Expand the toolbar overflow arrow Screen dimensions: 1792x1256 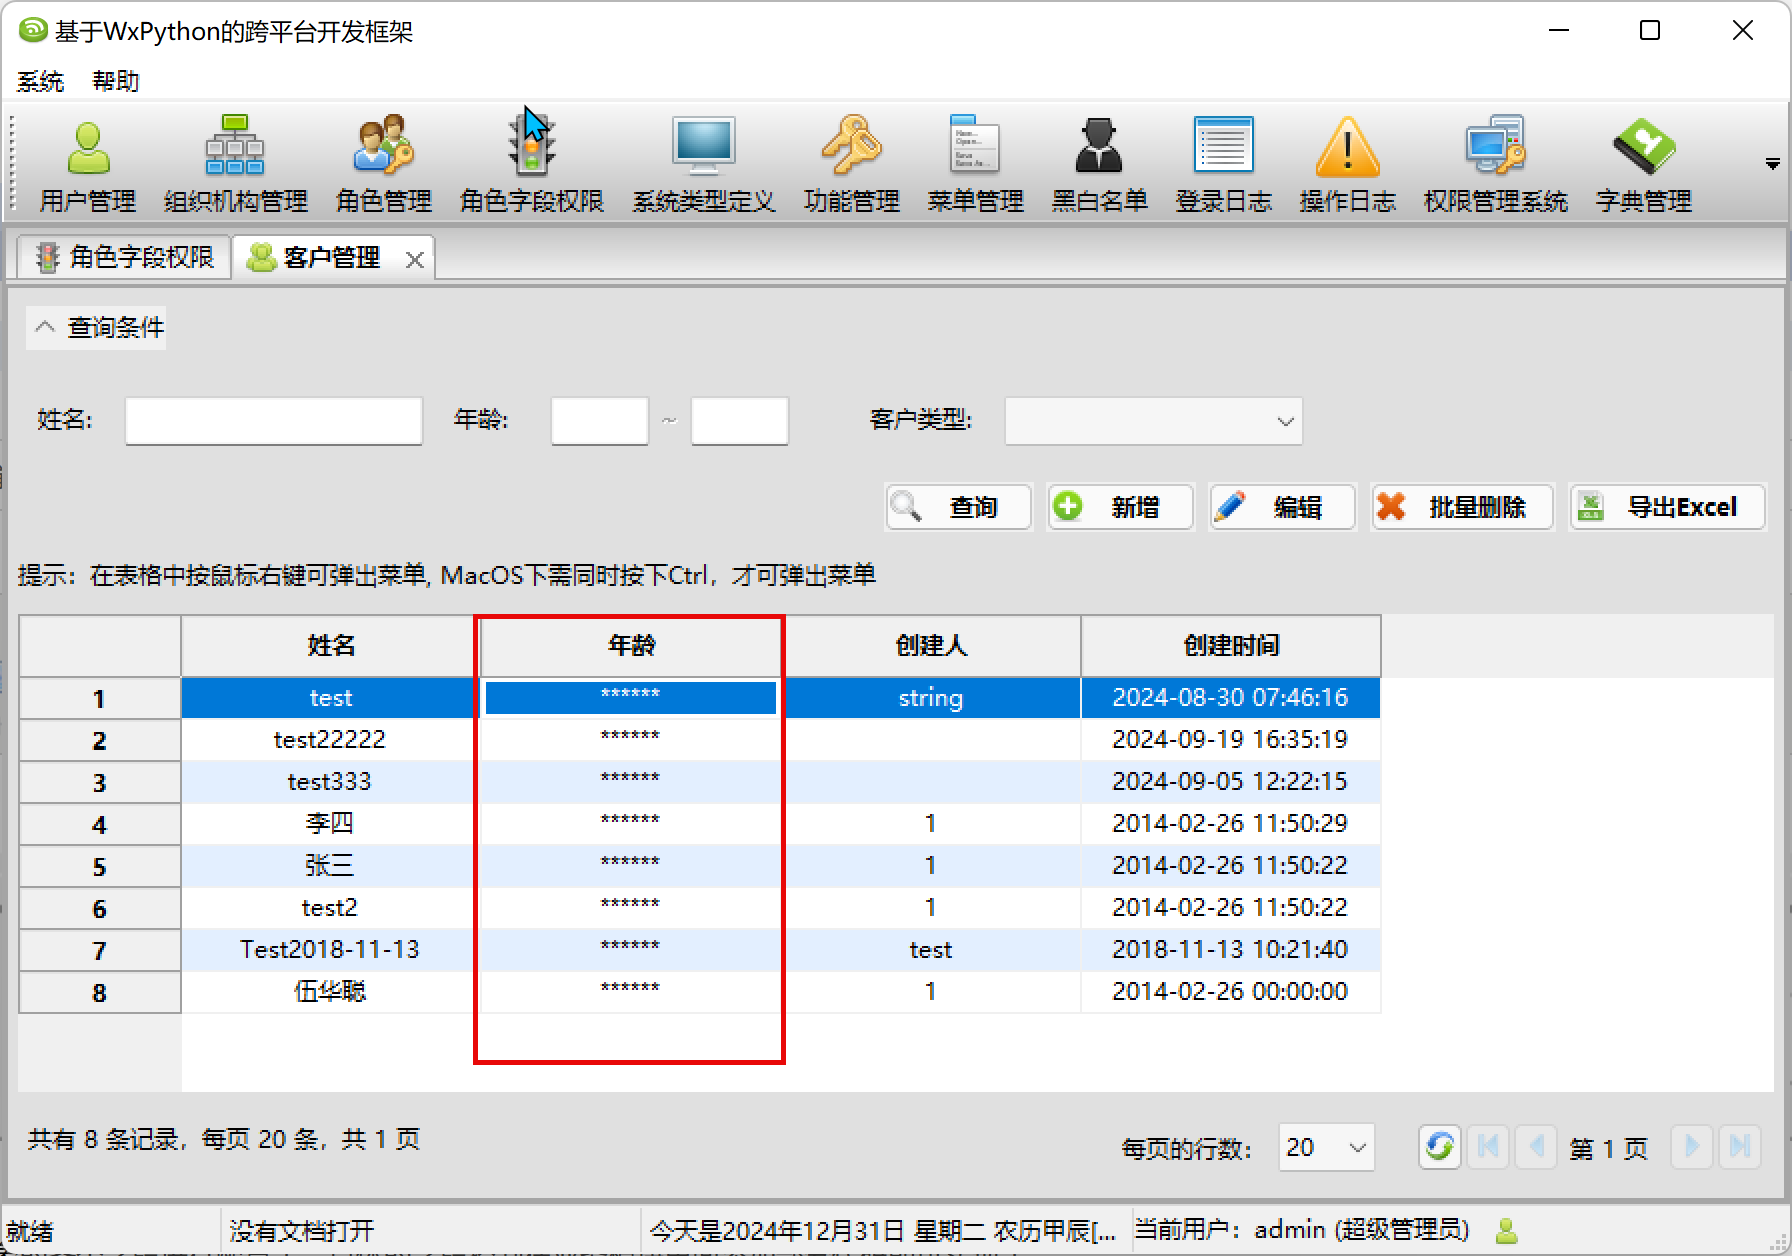1772,164
